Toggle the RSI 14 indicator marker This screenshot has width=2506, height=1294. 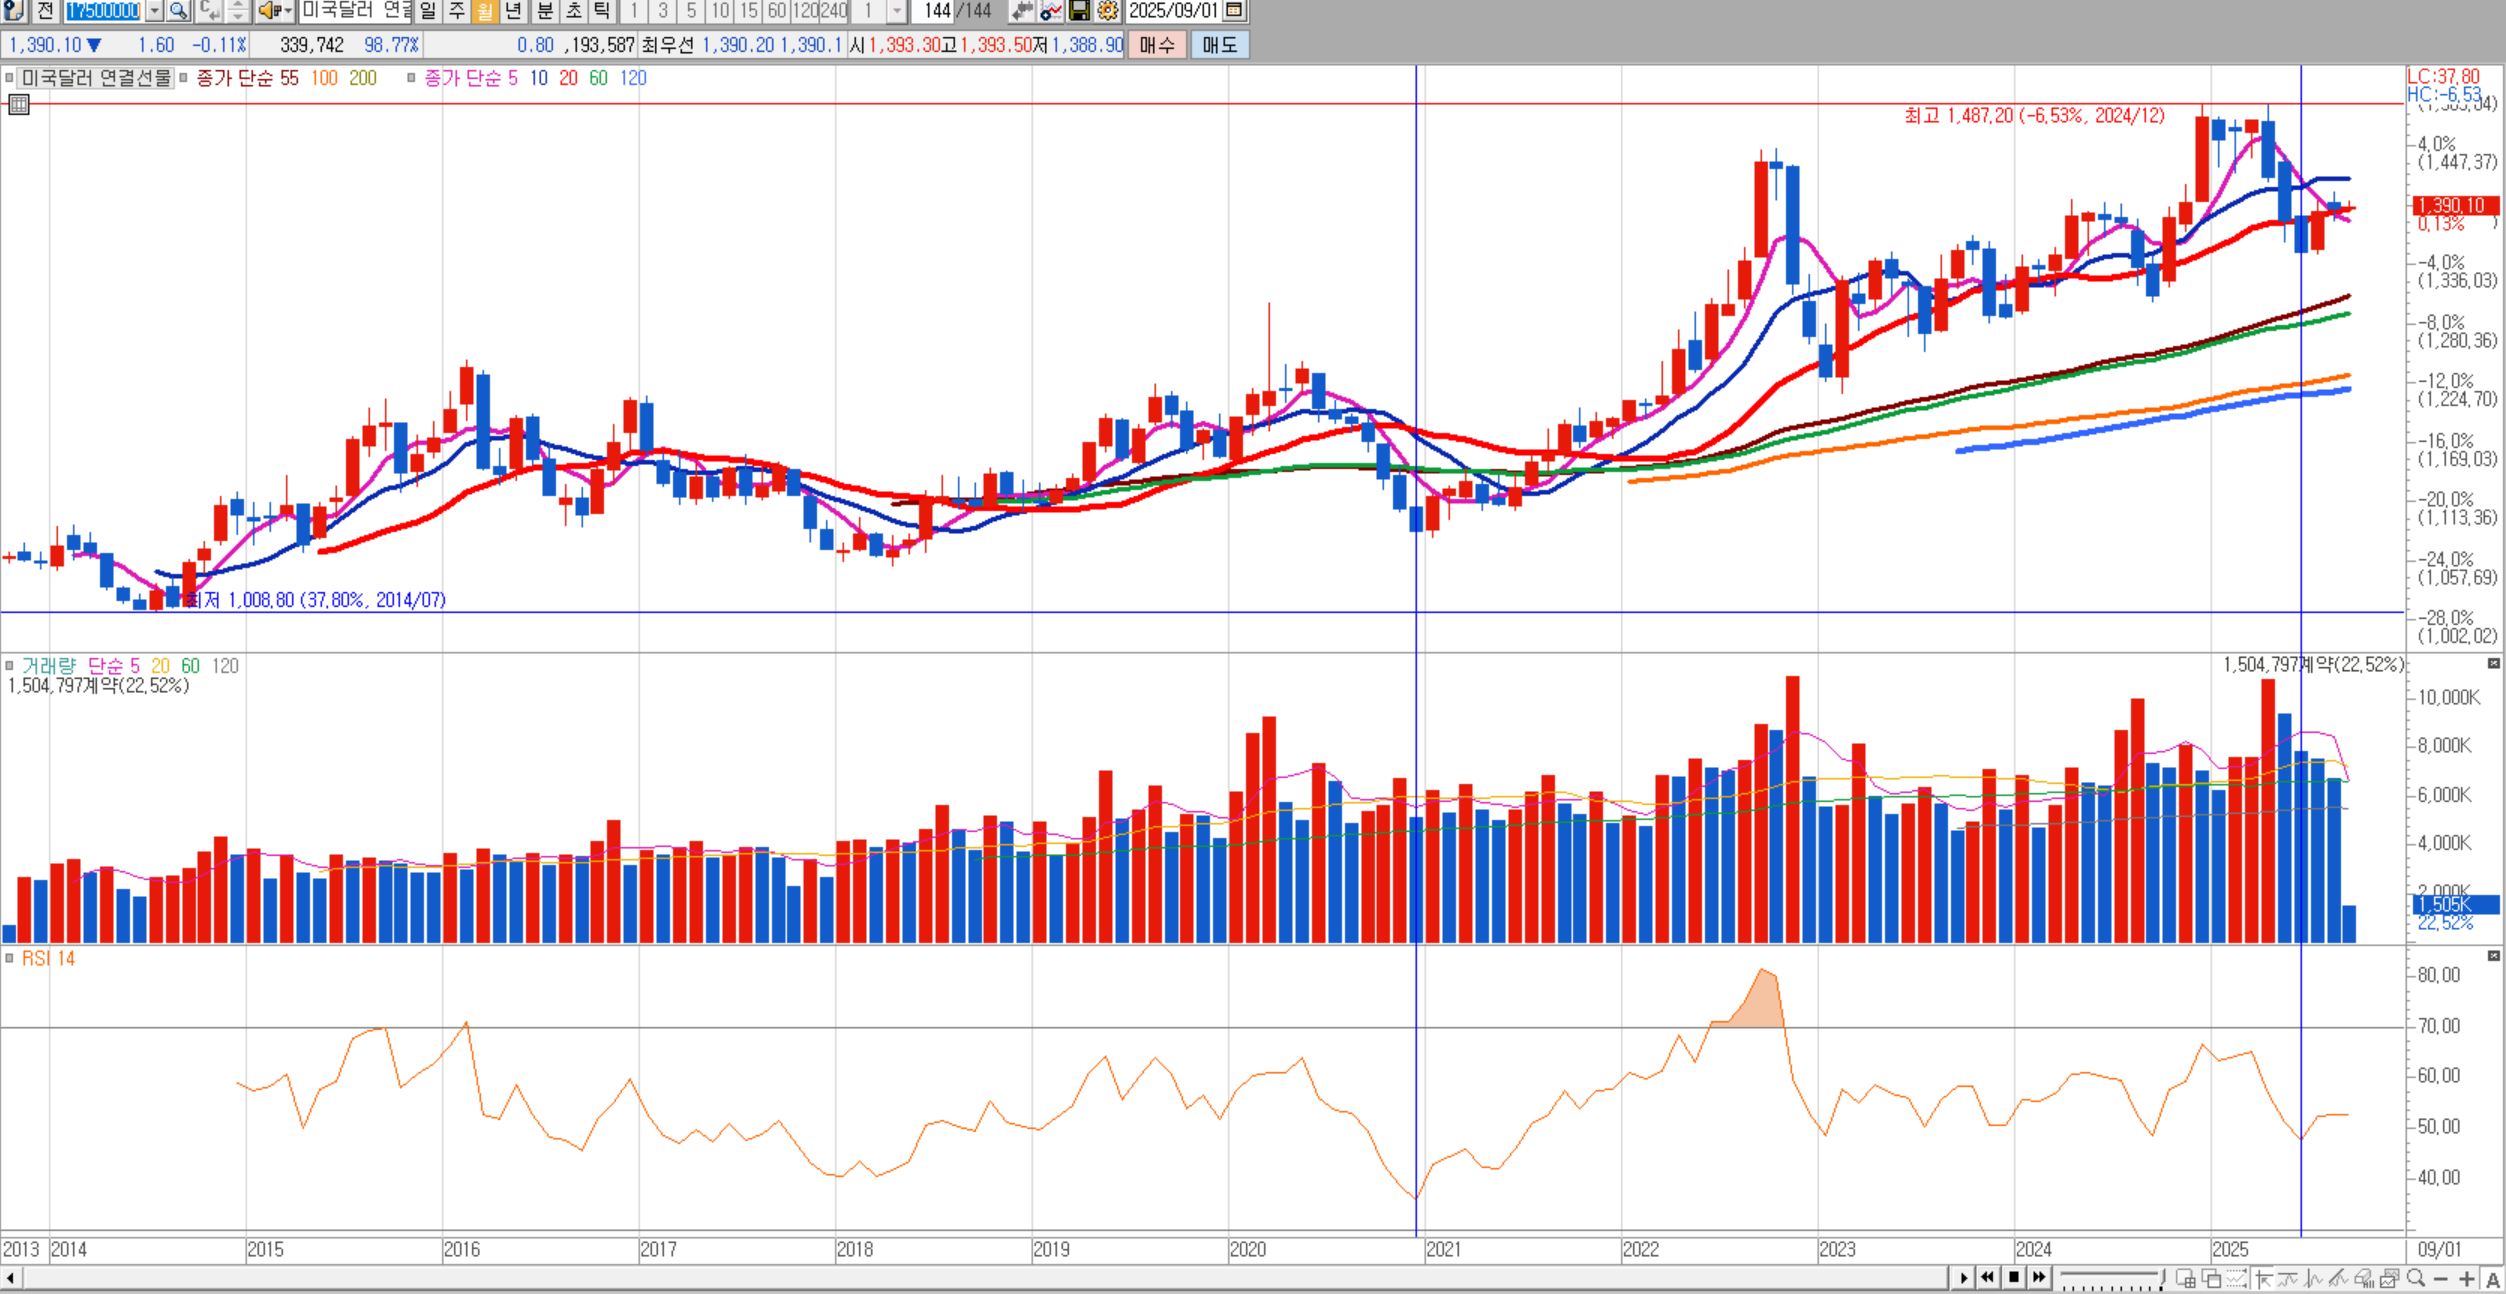[x=9, y=958]
